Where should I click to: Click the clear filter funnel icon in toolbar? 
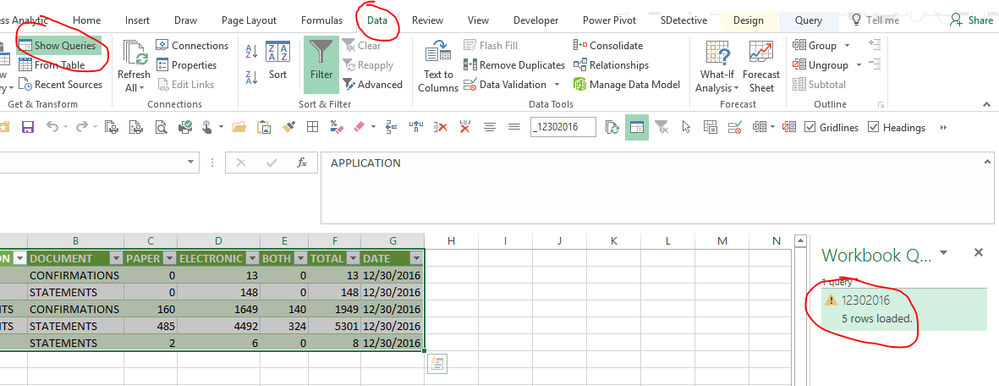[662, 127]
